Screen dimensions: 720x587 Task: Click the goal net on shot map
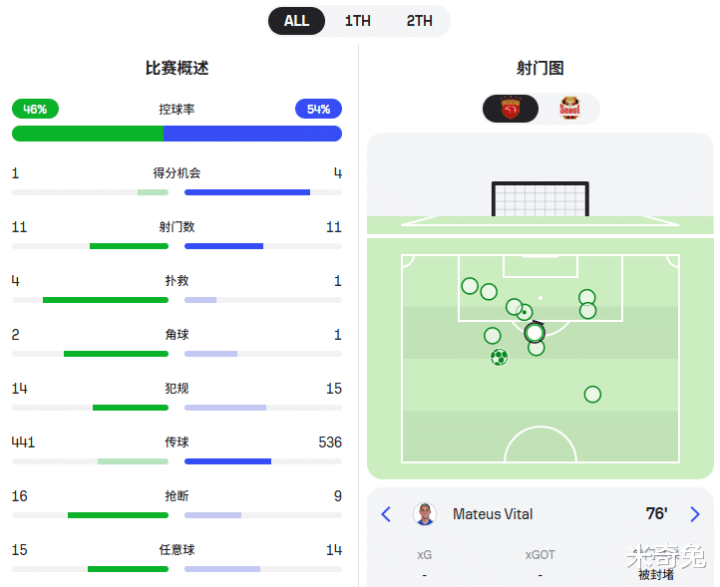point(541,198)
